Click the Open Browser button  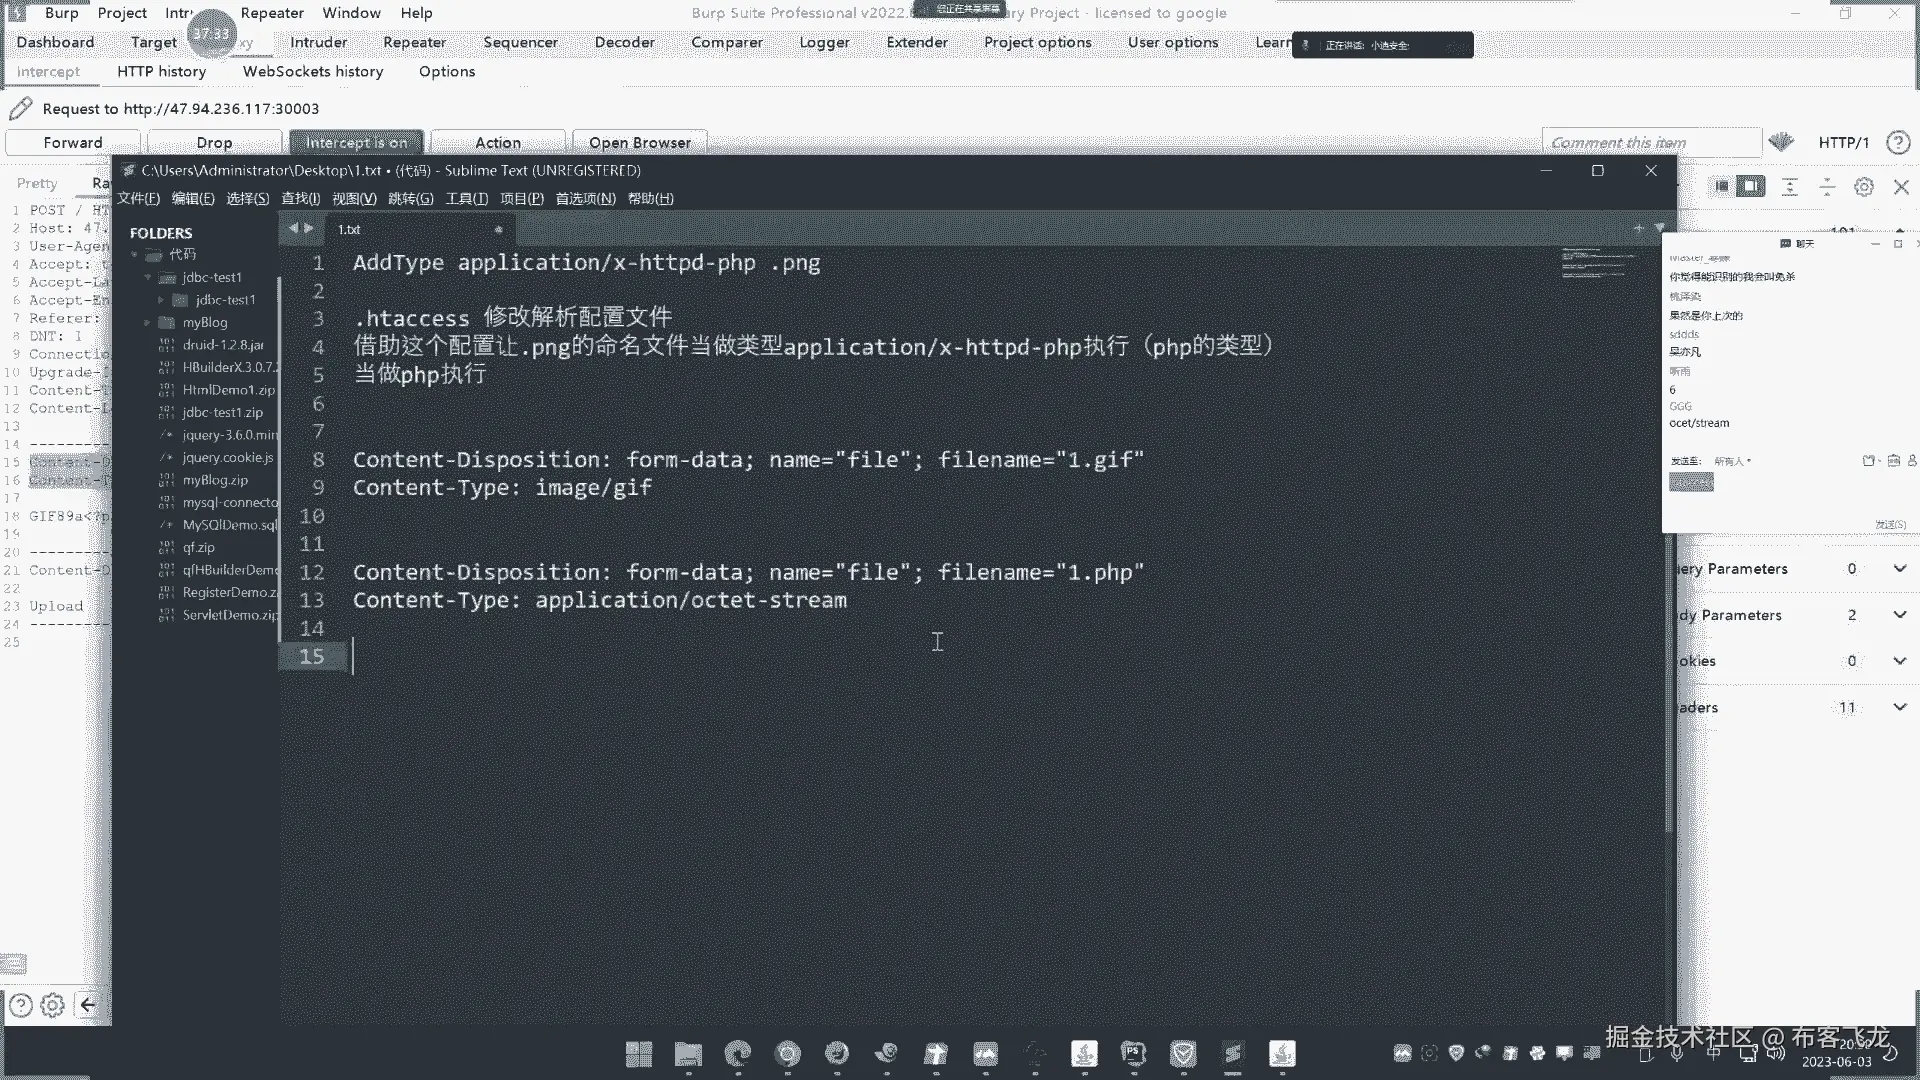point(639,142)
